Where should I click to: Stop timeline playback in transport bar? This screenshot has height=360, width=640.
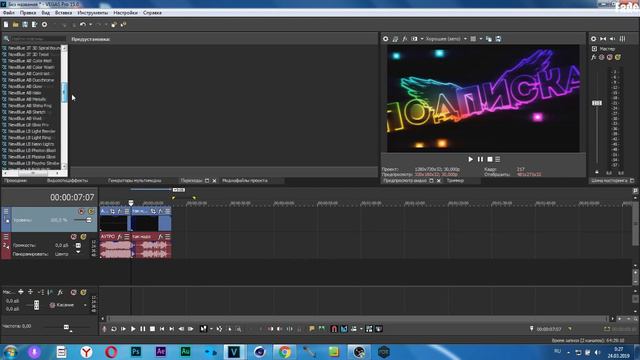(x=152, y=329)
